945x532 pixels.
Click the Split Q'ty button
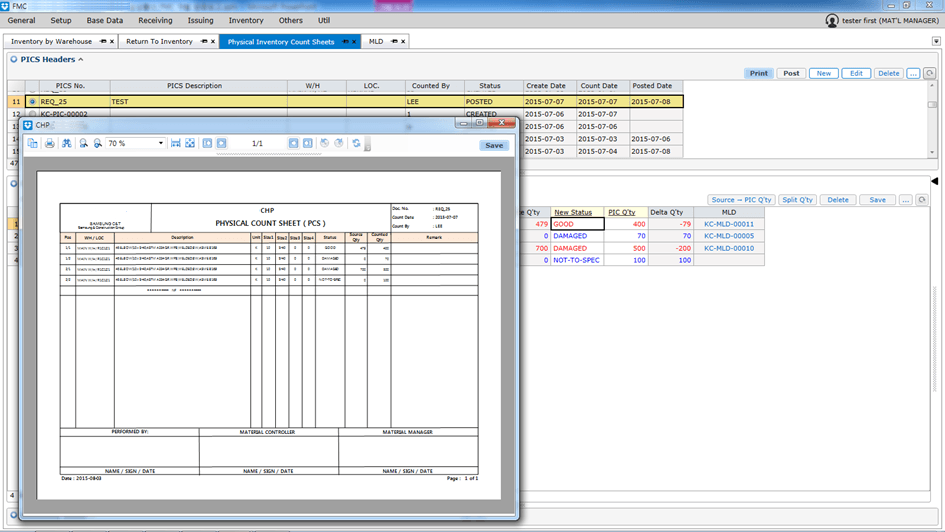[797, 200]
